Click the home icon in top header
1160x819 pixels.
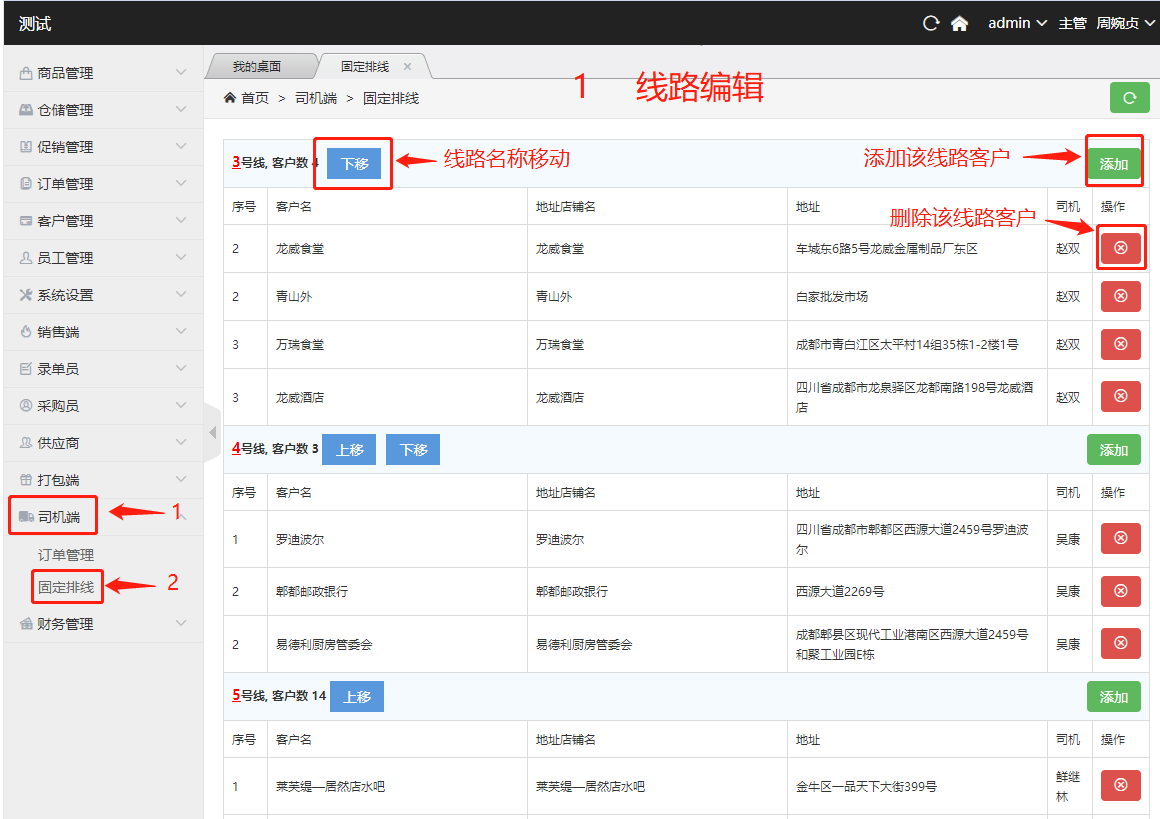[x=959, y=23]
